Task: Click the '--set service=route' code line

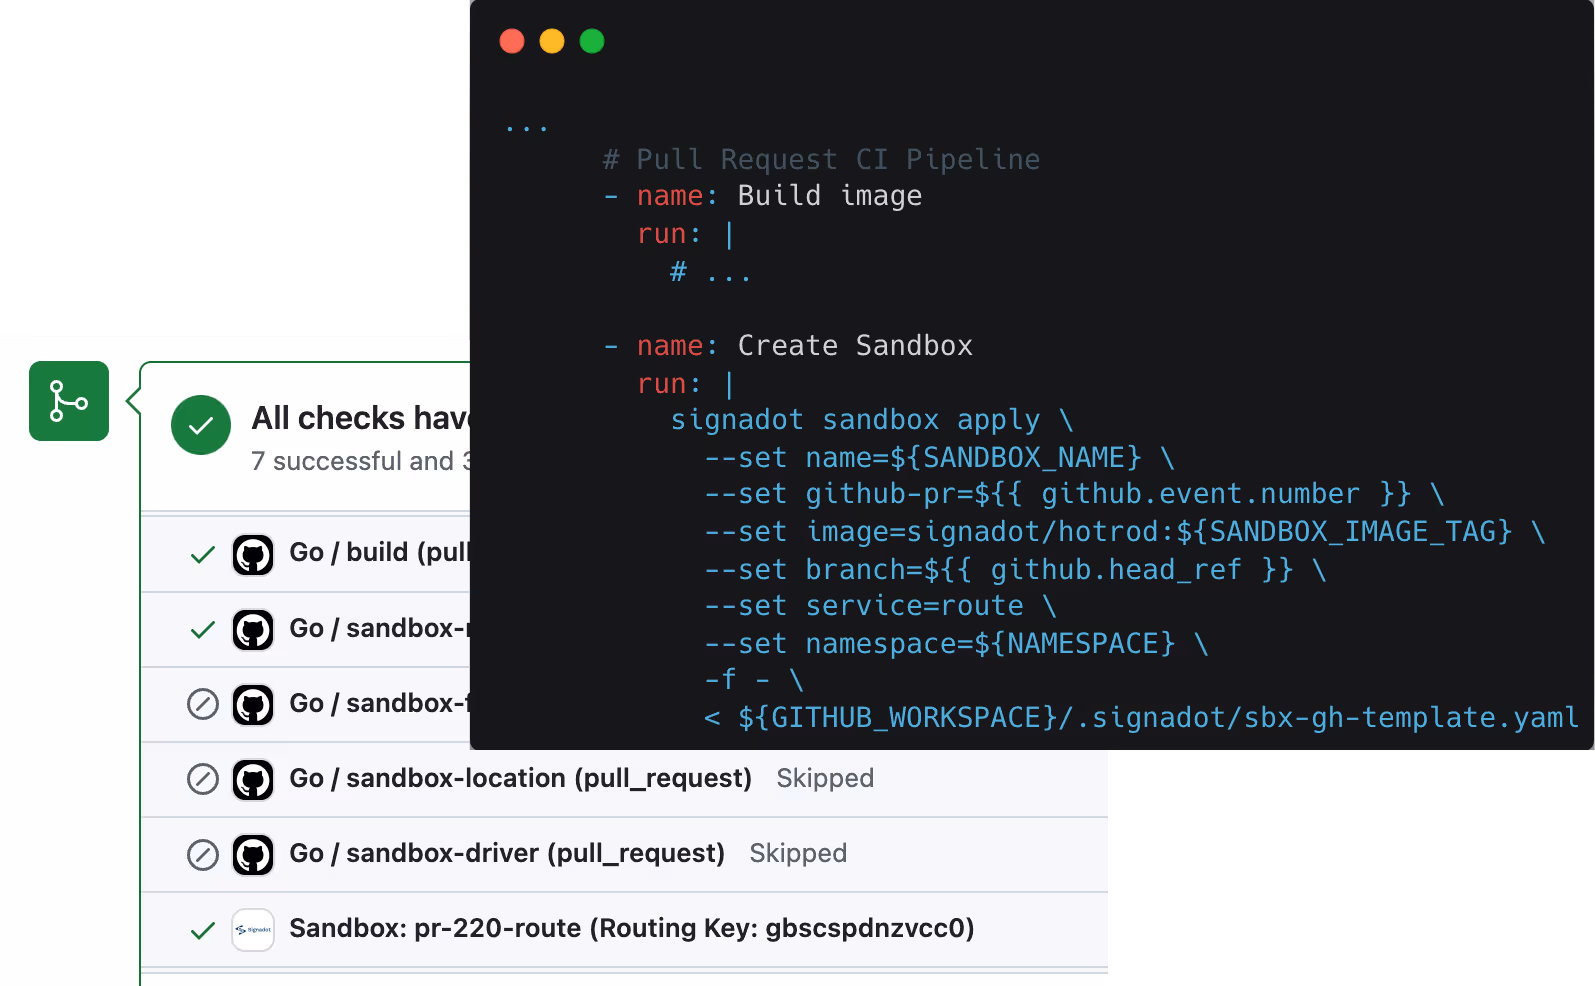Action: pos(880,606)
